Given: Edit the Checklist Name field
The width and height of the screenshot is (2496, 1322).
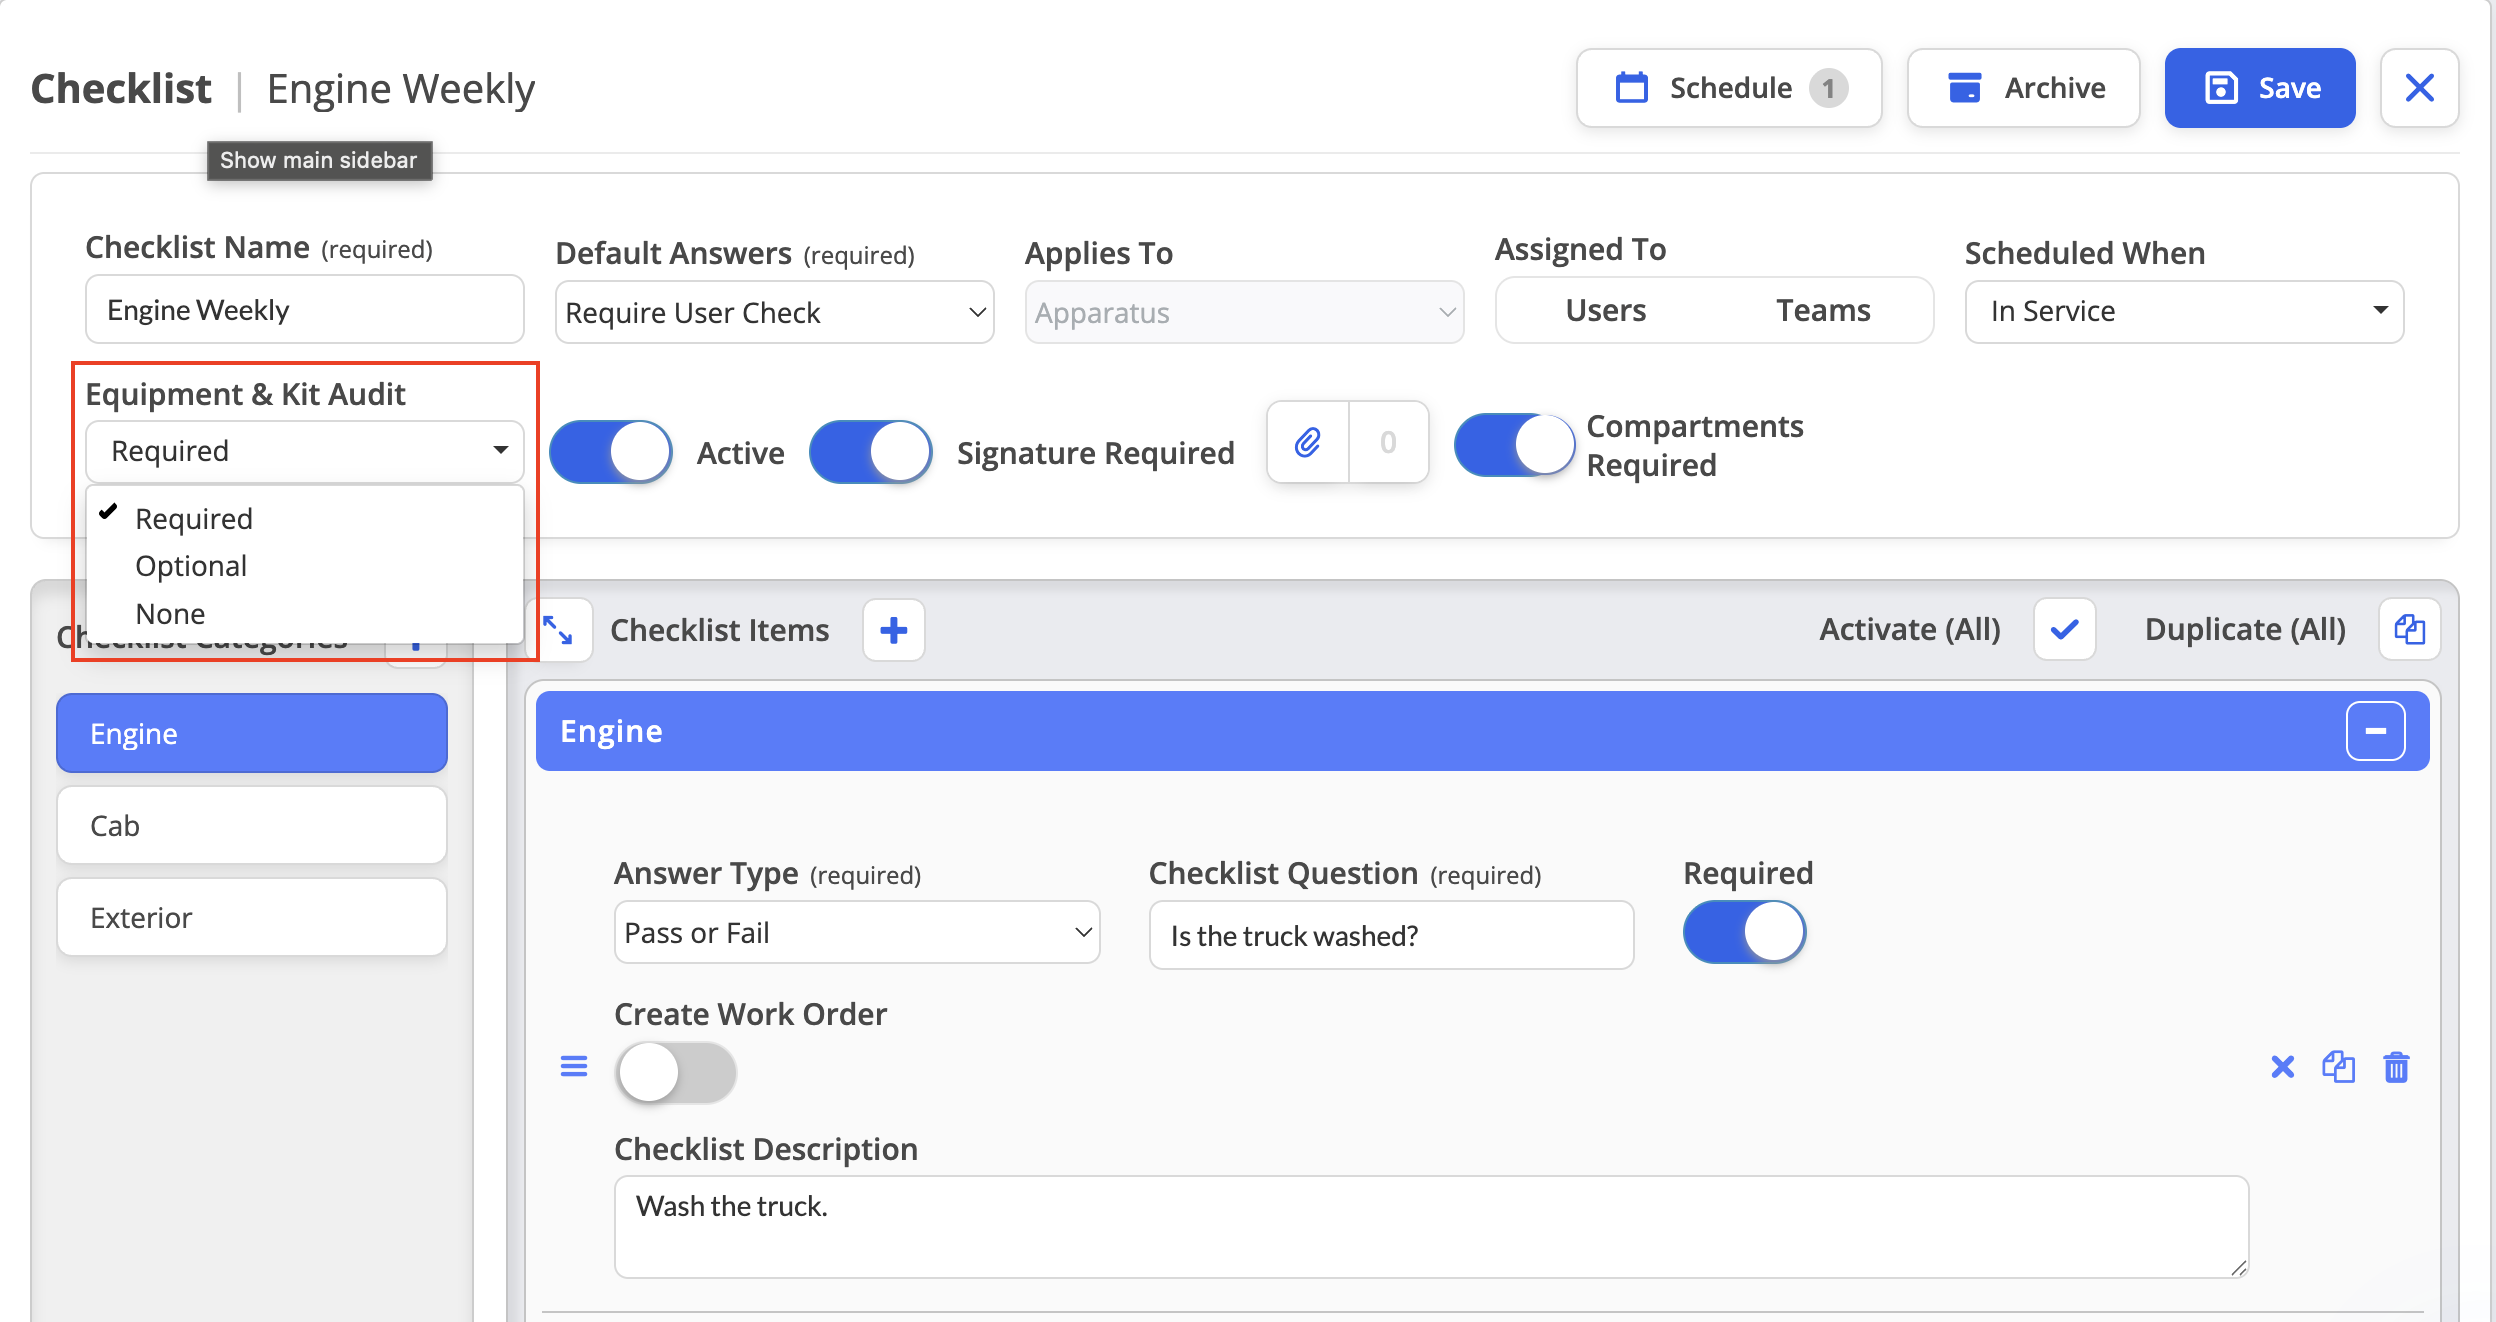Looking at the screenshot, I should [305, 310].
